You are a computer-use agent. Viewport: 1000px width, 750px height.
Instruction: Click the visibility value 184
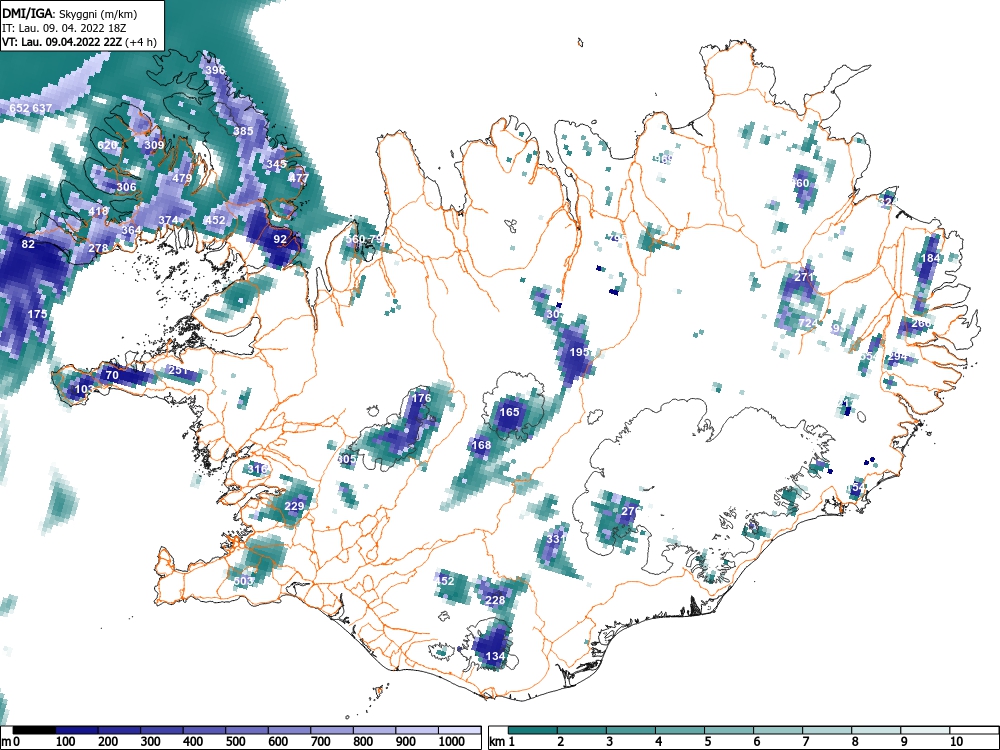point(930,258)
